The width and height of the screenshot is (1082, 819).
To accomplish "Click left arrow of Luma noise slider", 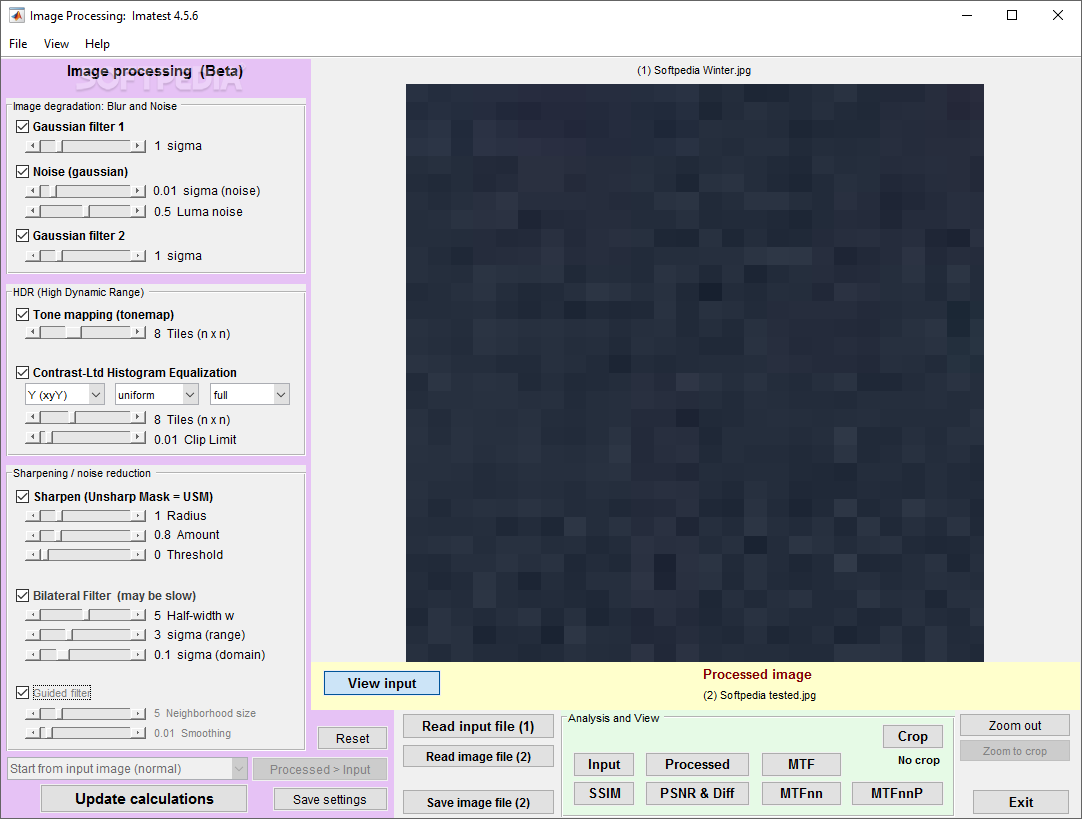I will point(32,211).
